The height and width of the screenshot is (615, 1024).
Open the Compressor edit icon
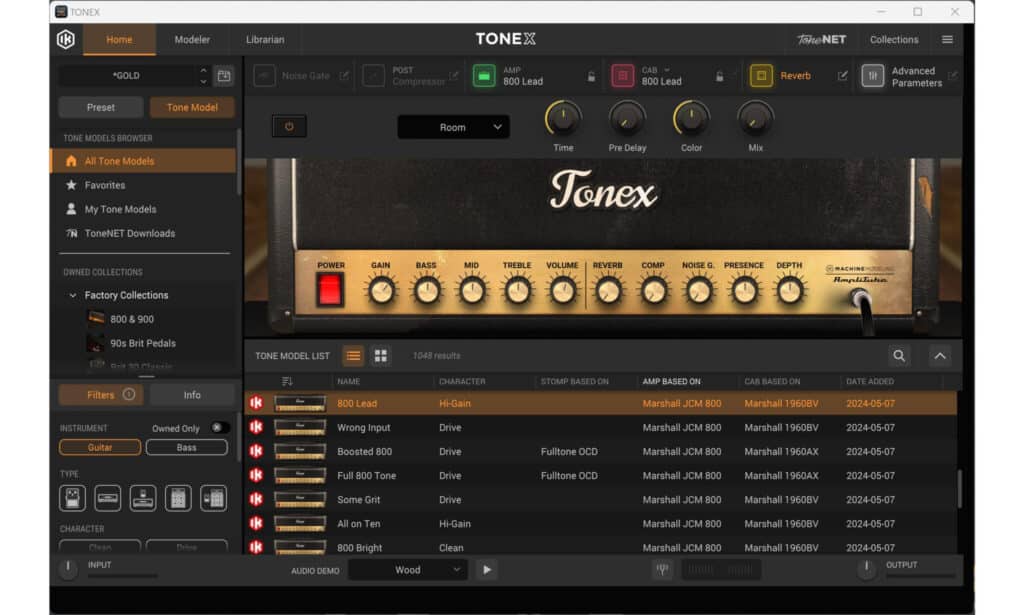pyautogui.click(x=454, y=76)
